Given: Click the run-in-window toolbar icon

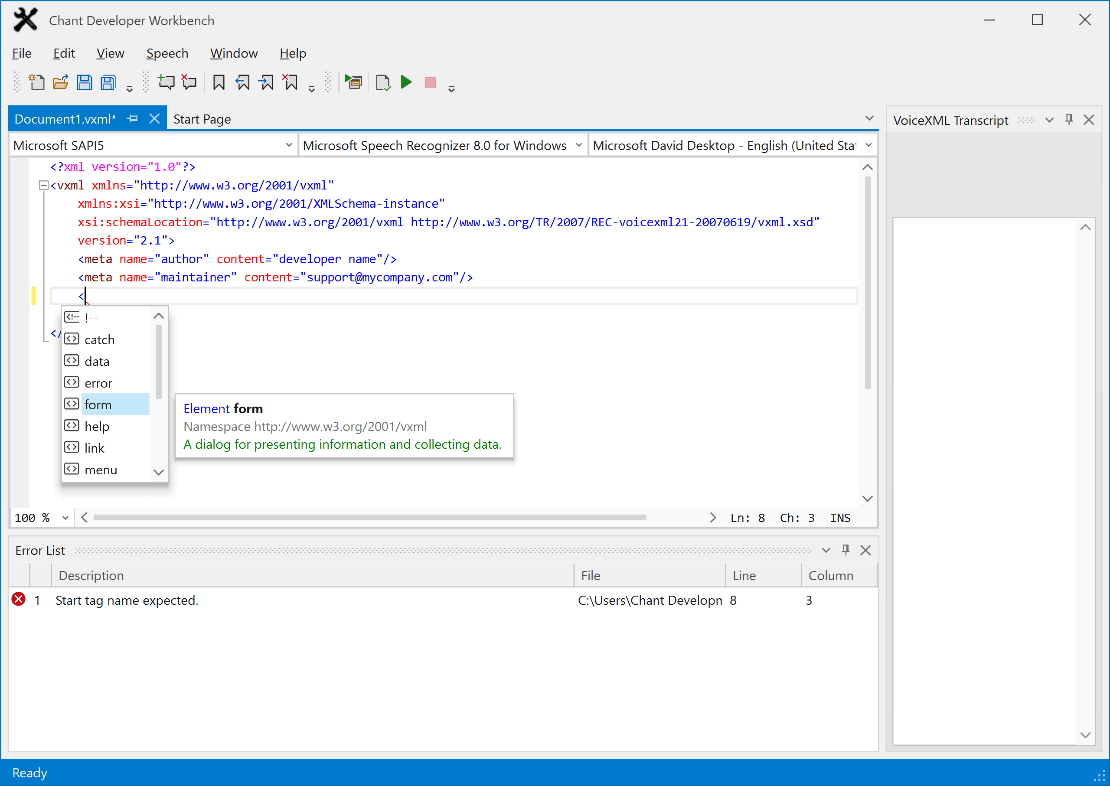Looking at the screenshot, I should click(353, 82).
